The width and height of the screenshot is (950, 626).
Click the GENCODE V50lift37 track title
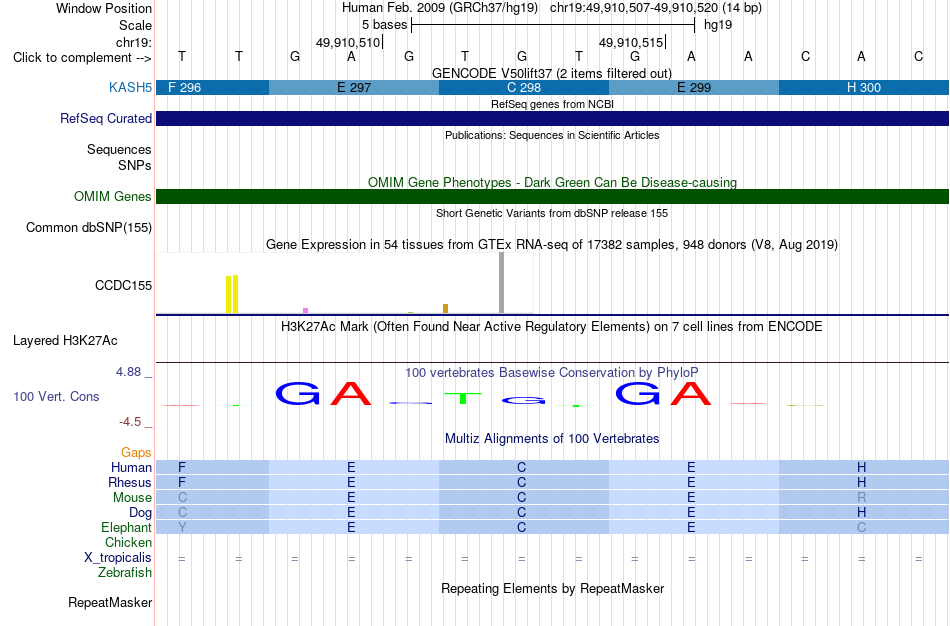click(x=552, y=73)
